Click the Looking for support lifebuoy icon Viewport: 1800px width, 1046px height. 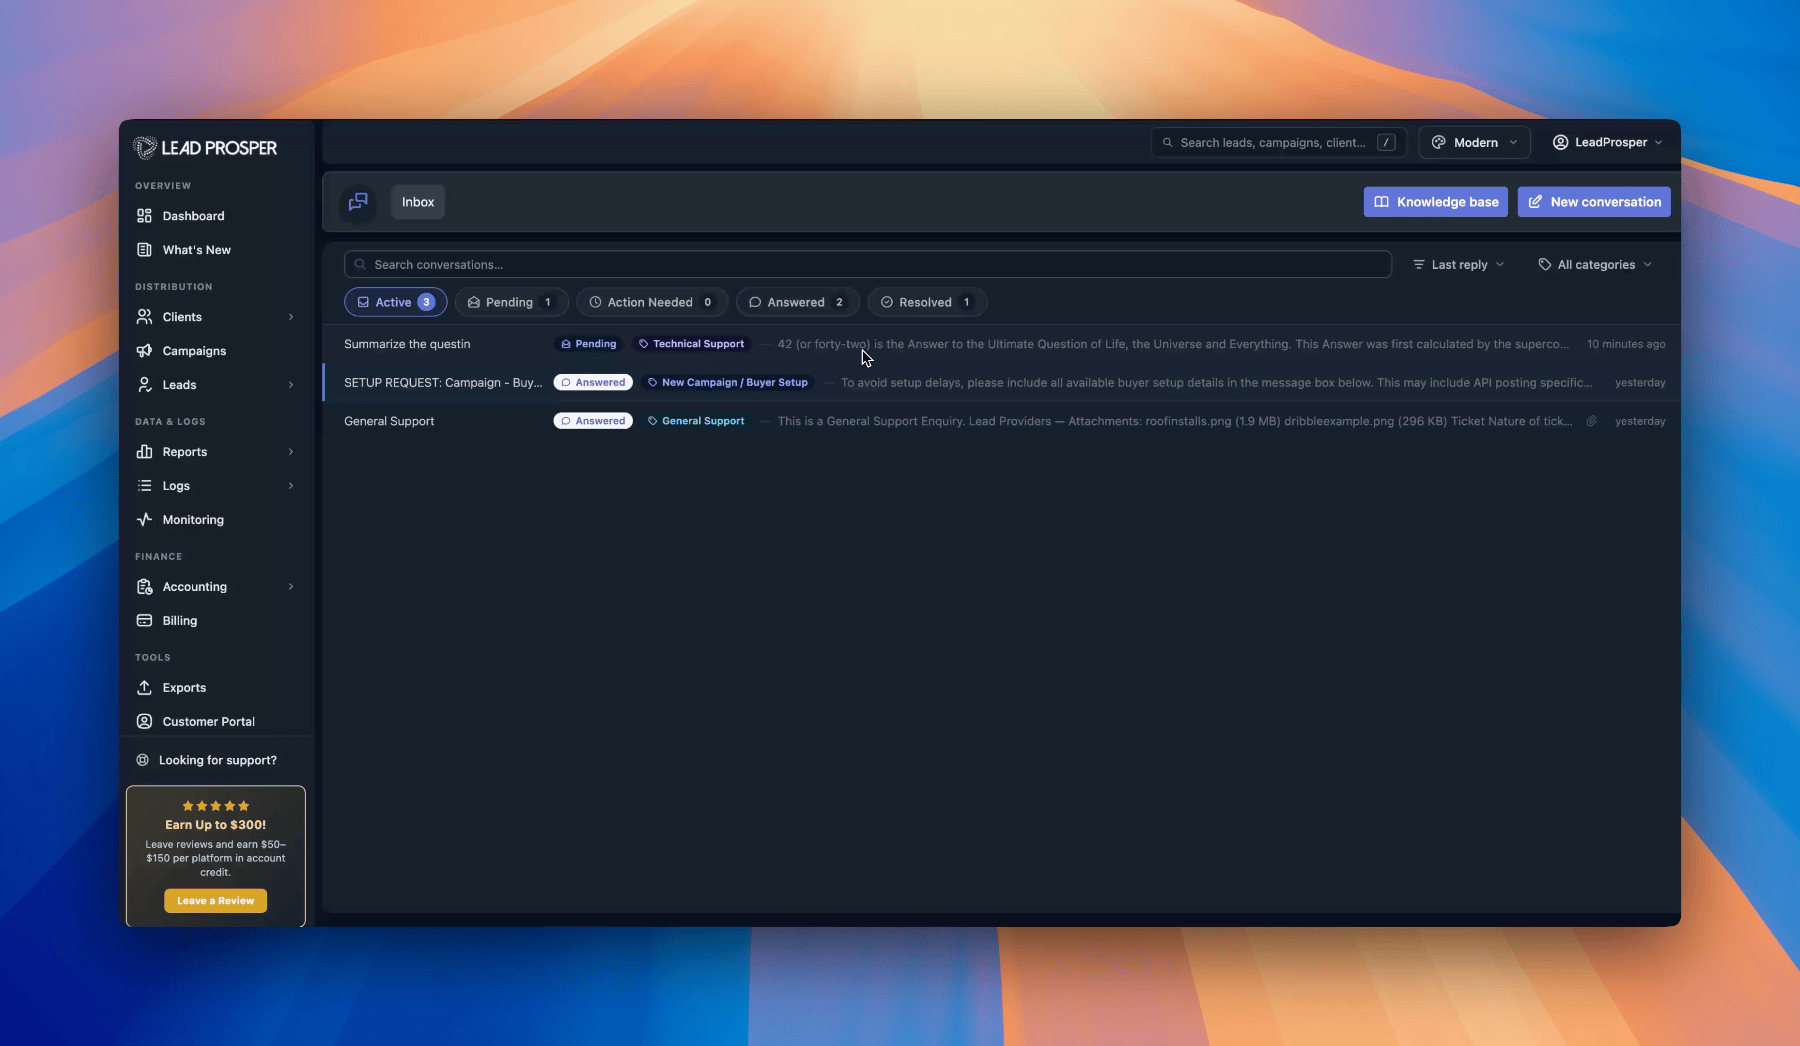point(142,760)
